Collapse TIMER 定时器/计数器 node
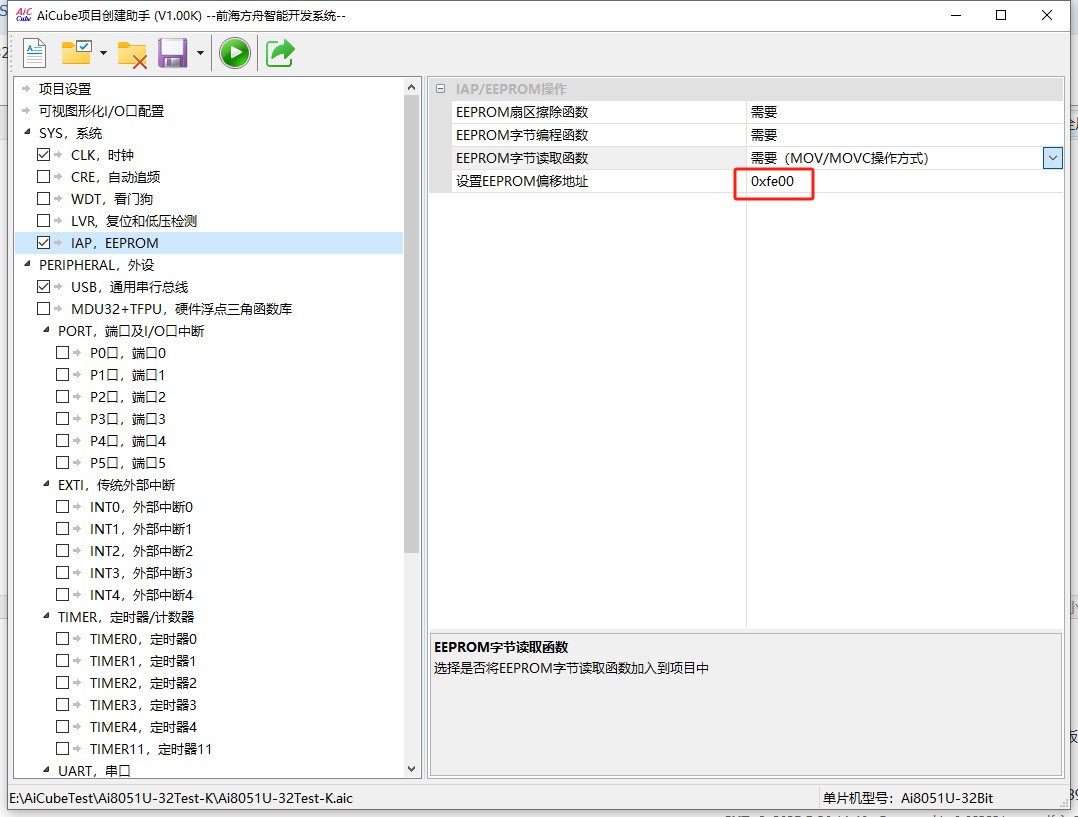This screenshot has height=817, width=1078. coord(46,616)
